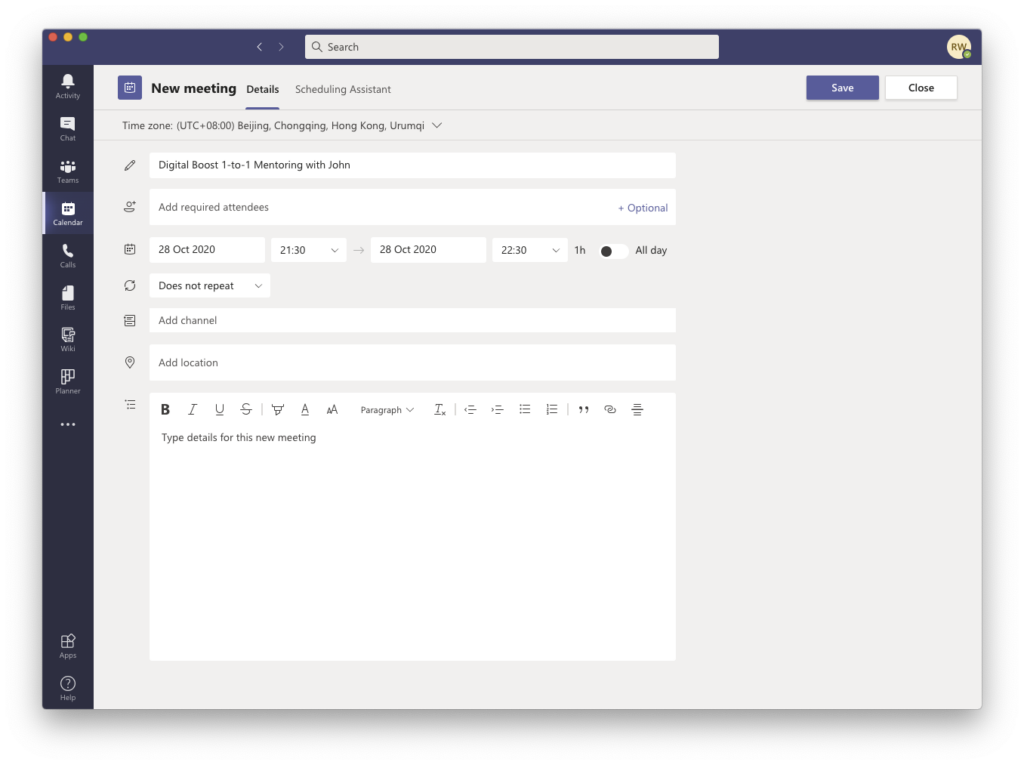Click the + Optional attendees link
The height and width of the screenshot is (765, 1024).
(643, 208)
